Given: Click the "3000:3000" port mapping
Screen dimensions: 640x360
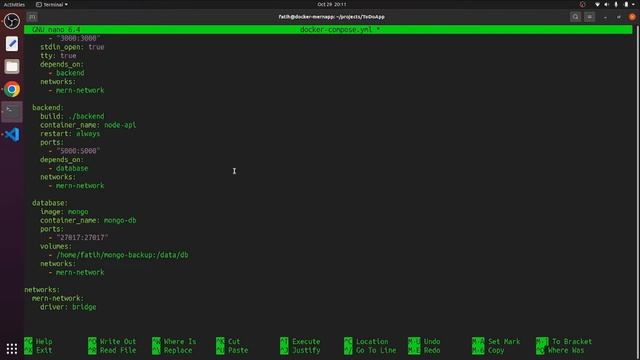Looking at the screenshot, I should [x=78, y=38].
